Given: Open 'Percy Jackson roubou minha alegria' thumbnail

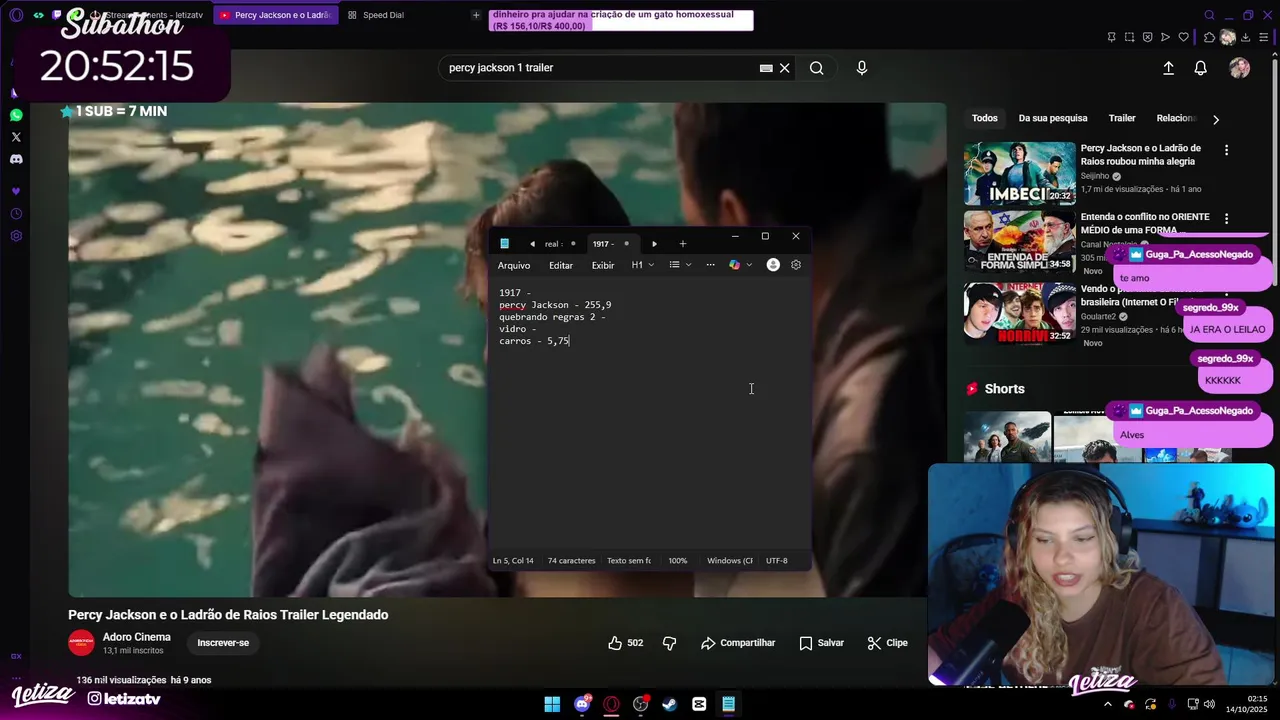Looking at the screenshot, I should click(x=1020, y=173).
